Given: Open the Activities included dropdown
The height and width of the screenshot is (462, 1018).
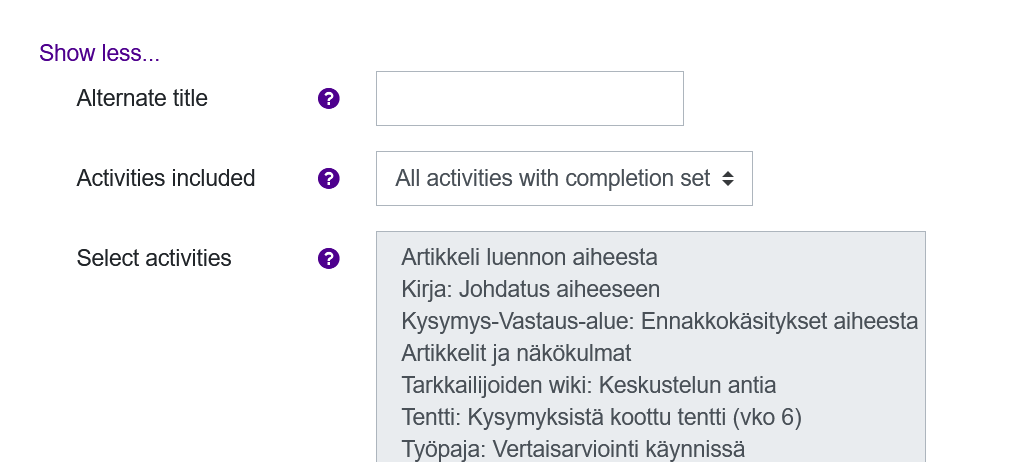Looking at the screenshot, I should pos(564,179).
